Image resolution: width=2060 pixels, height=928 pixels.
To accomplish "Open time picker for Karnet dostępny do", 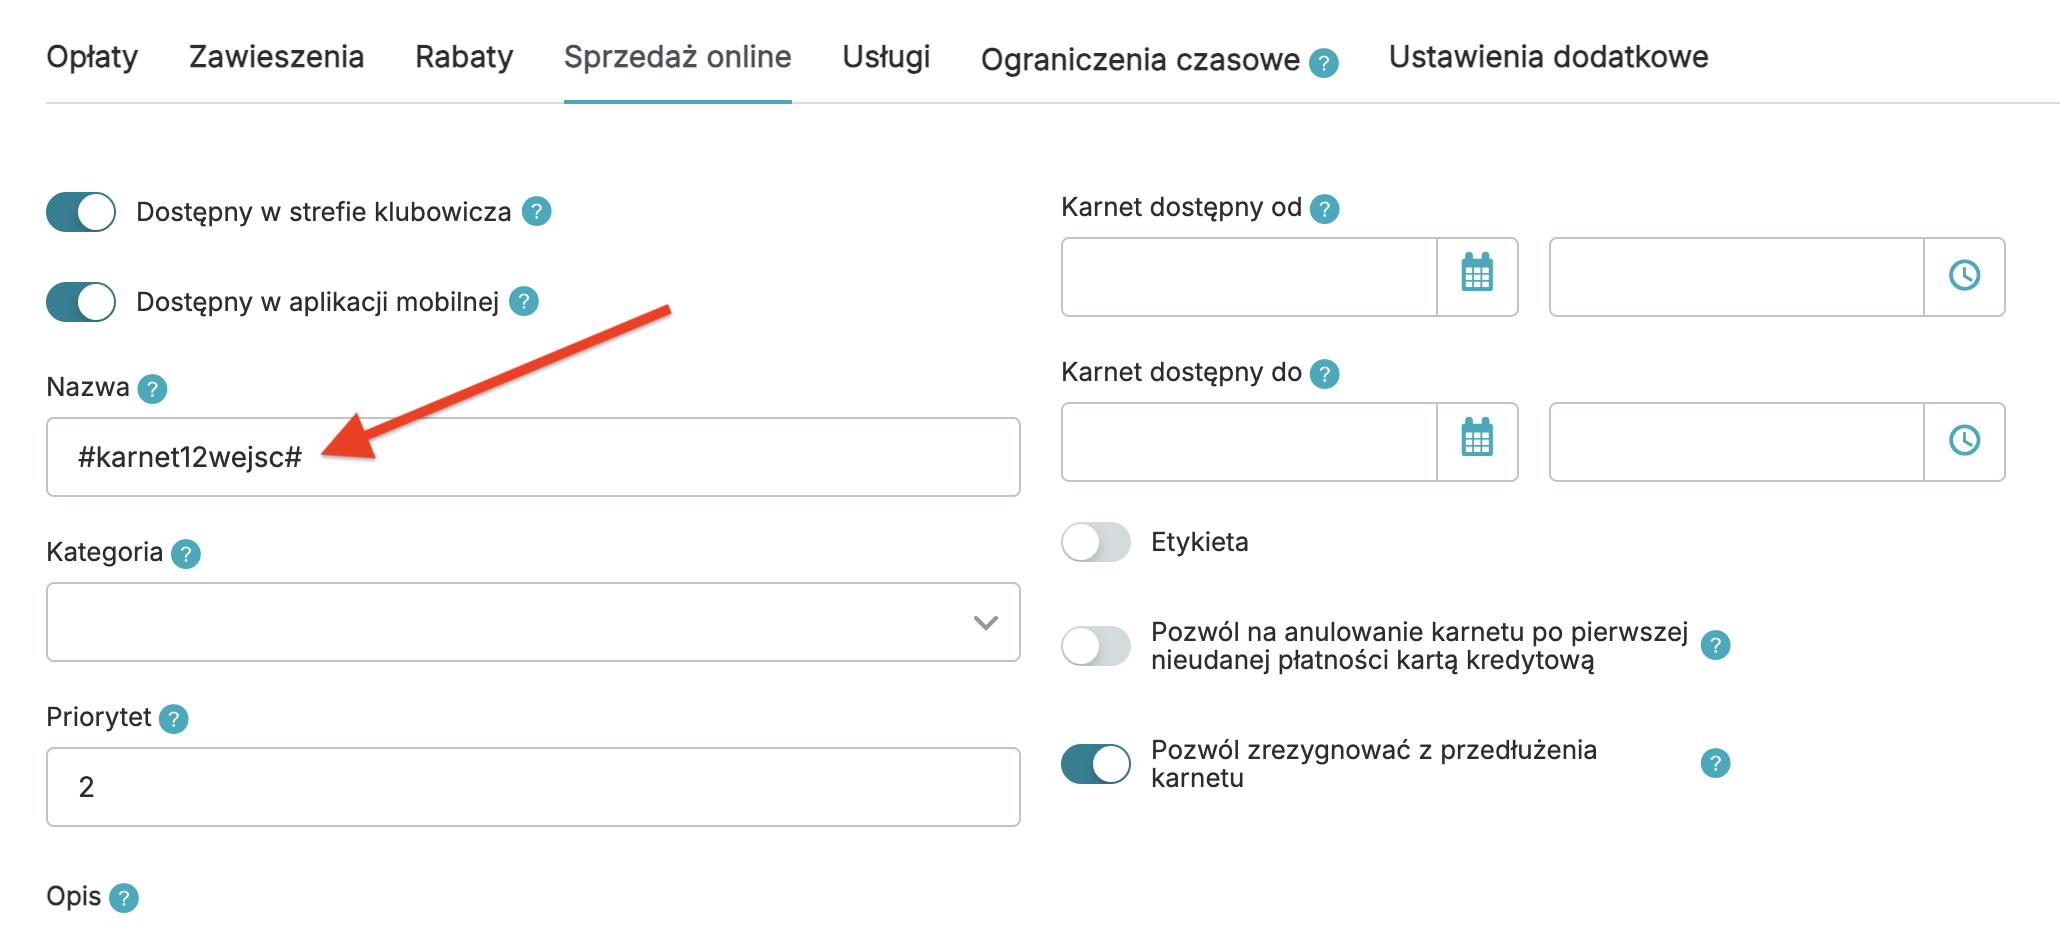I will pos(1964,441).
